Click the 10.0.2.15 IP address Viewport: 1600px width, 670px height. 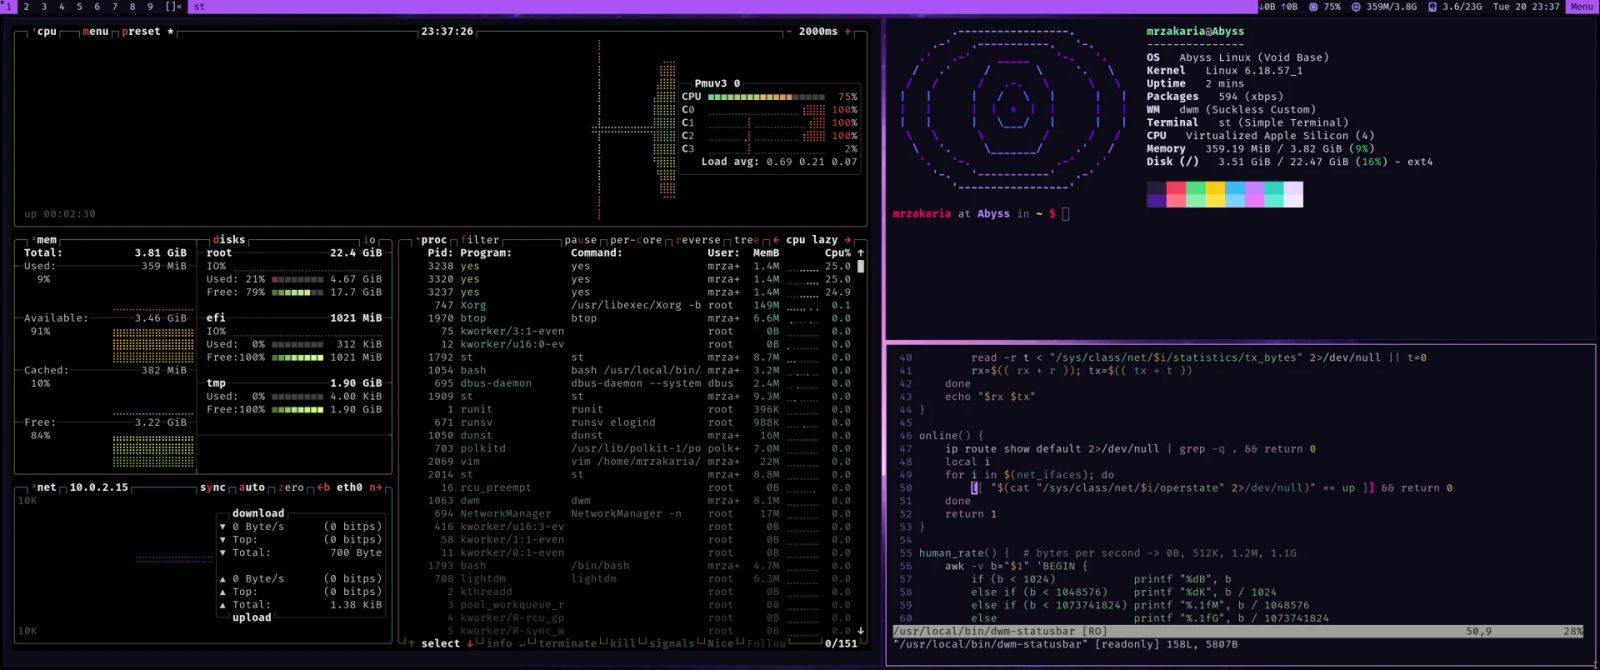pos(99,487)
